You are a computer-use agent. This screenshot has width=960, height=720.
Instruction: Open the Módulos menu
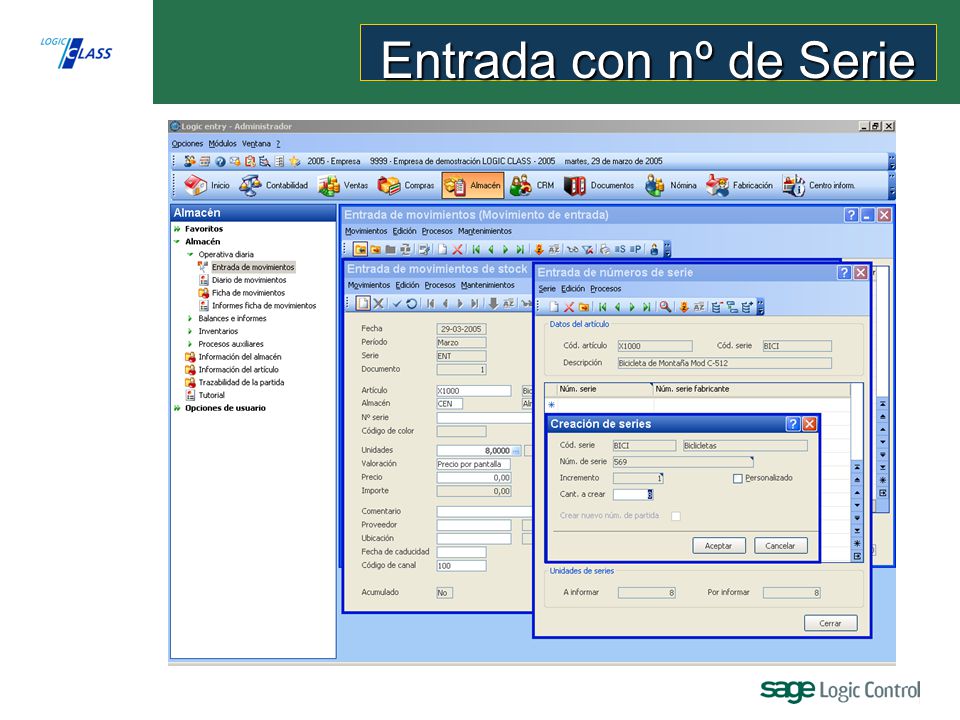coord(222,143)
